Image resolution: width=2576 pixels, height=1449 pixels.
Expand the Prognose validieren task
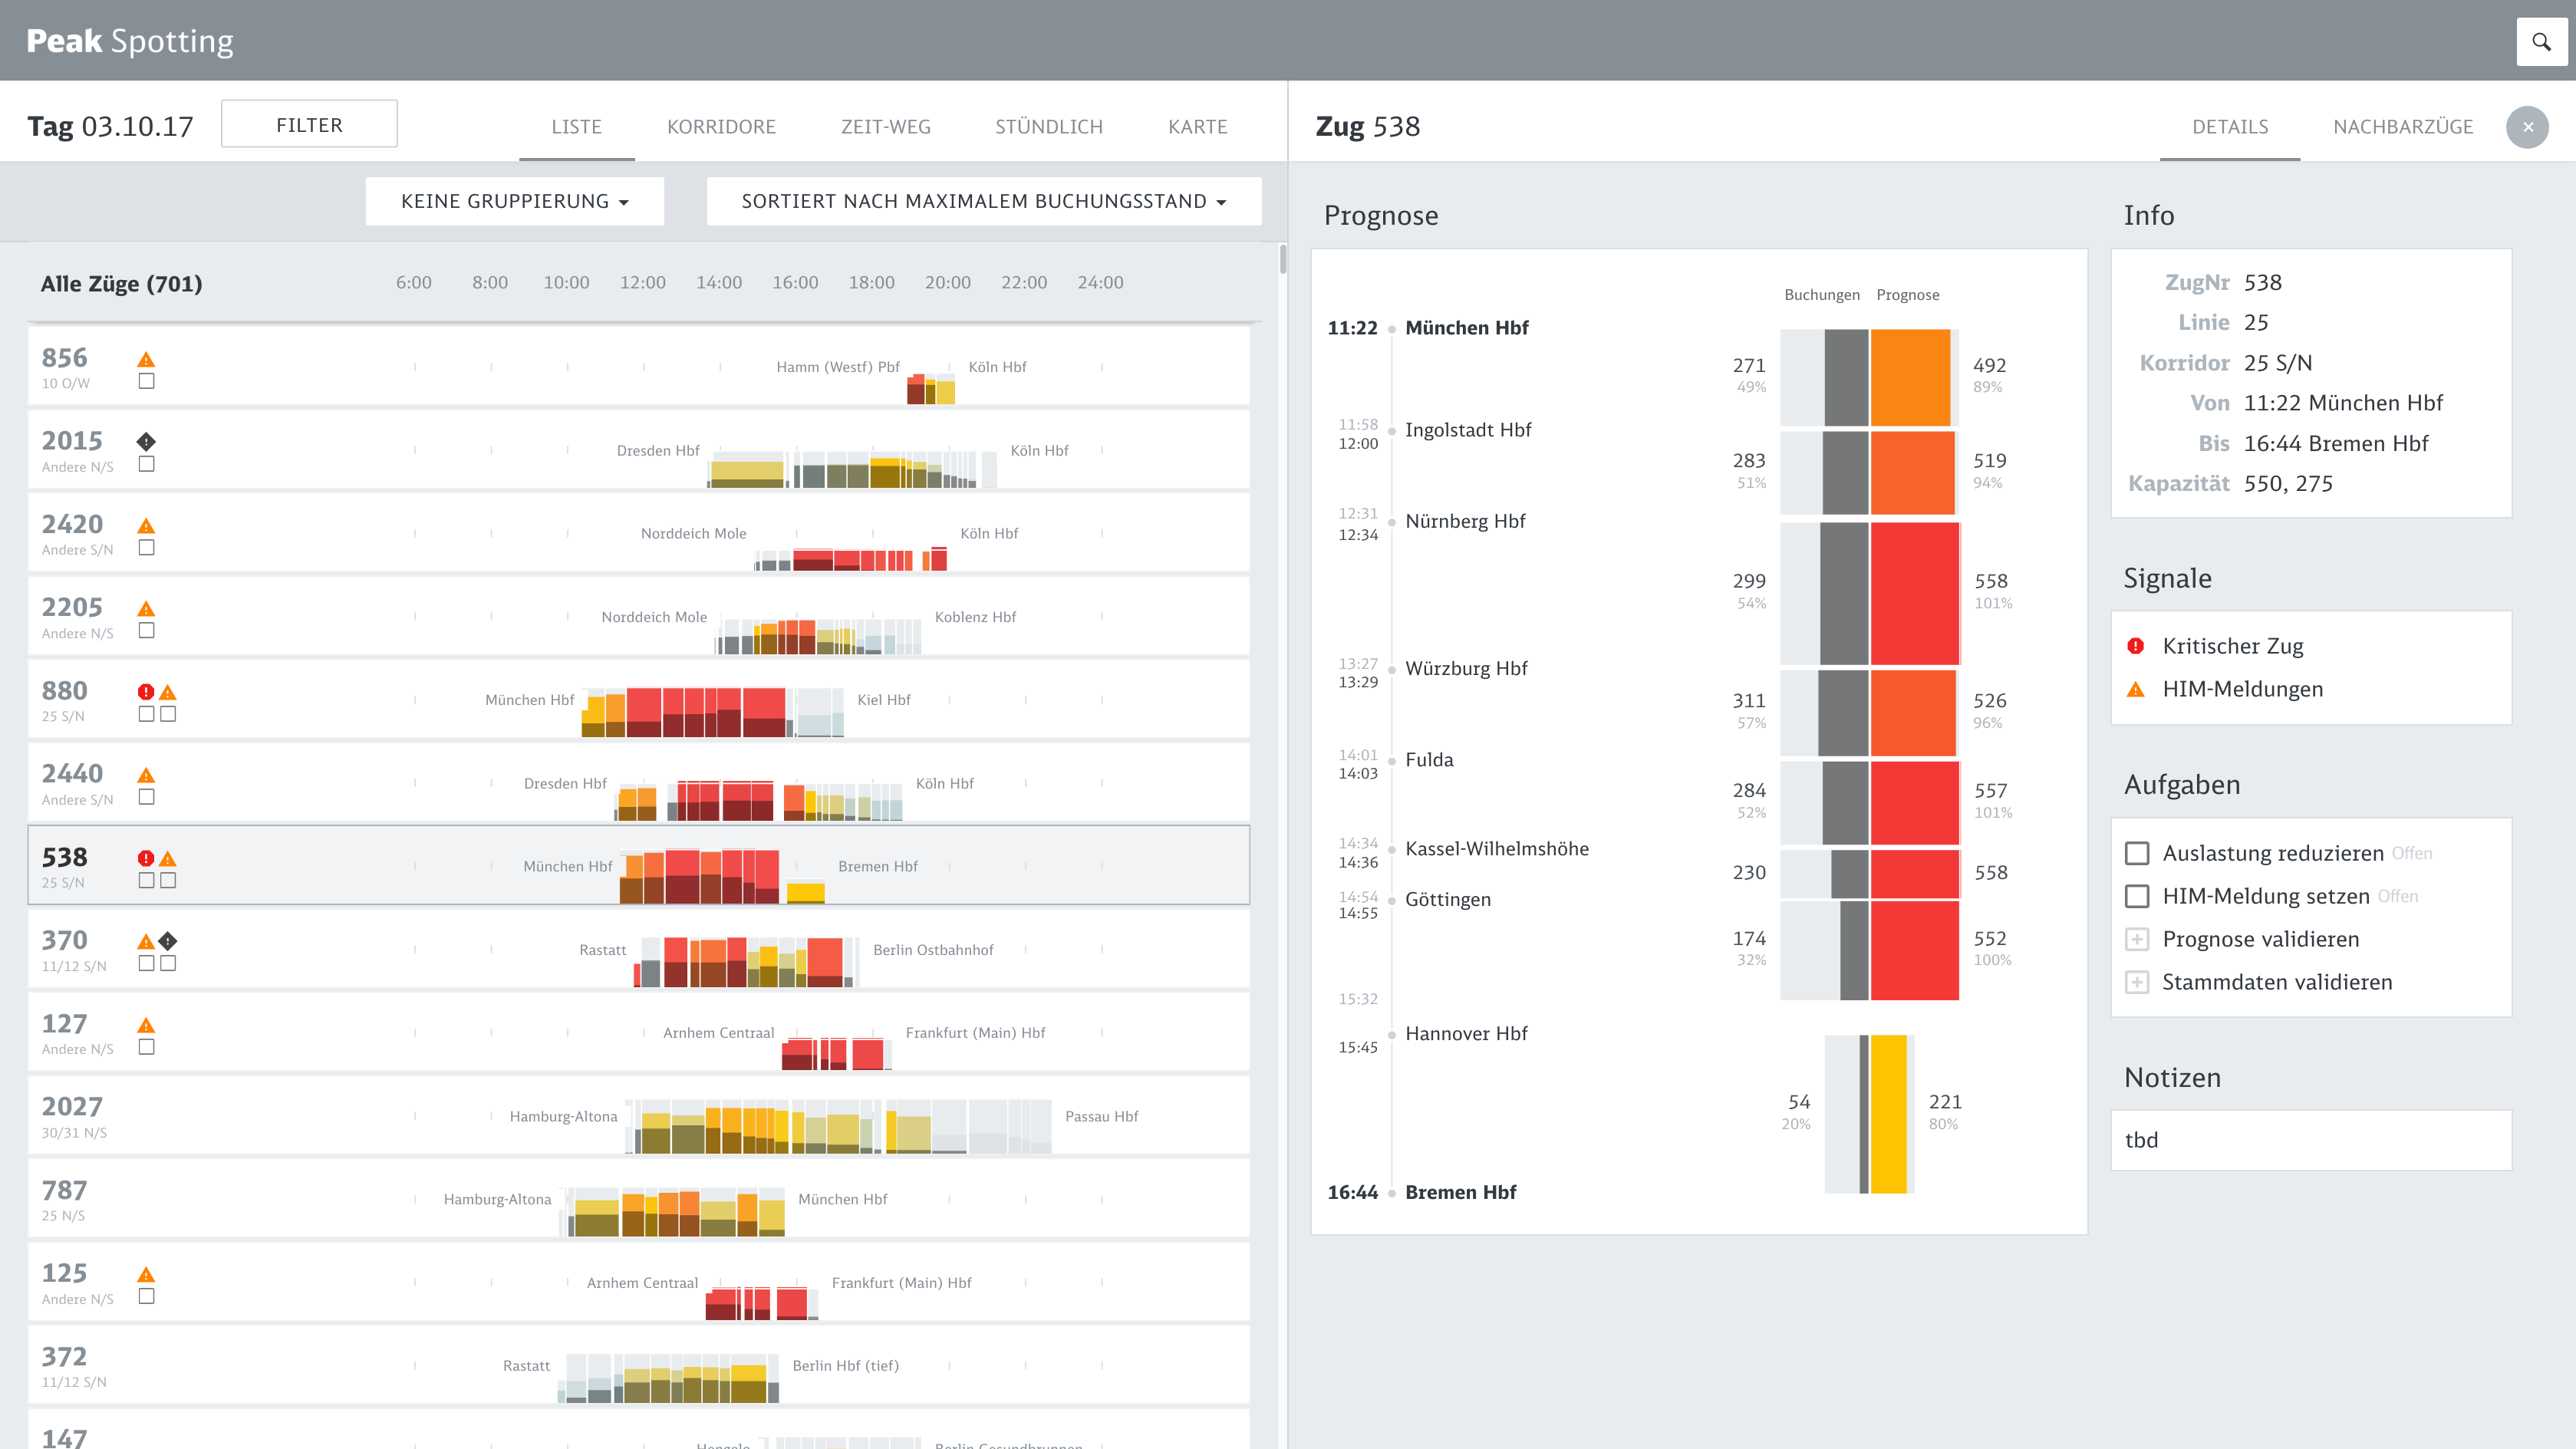click(2137, 939)
